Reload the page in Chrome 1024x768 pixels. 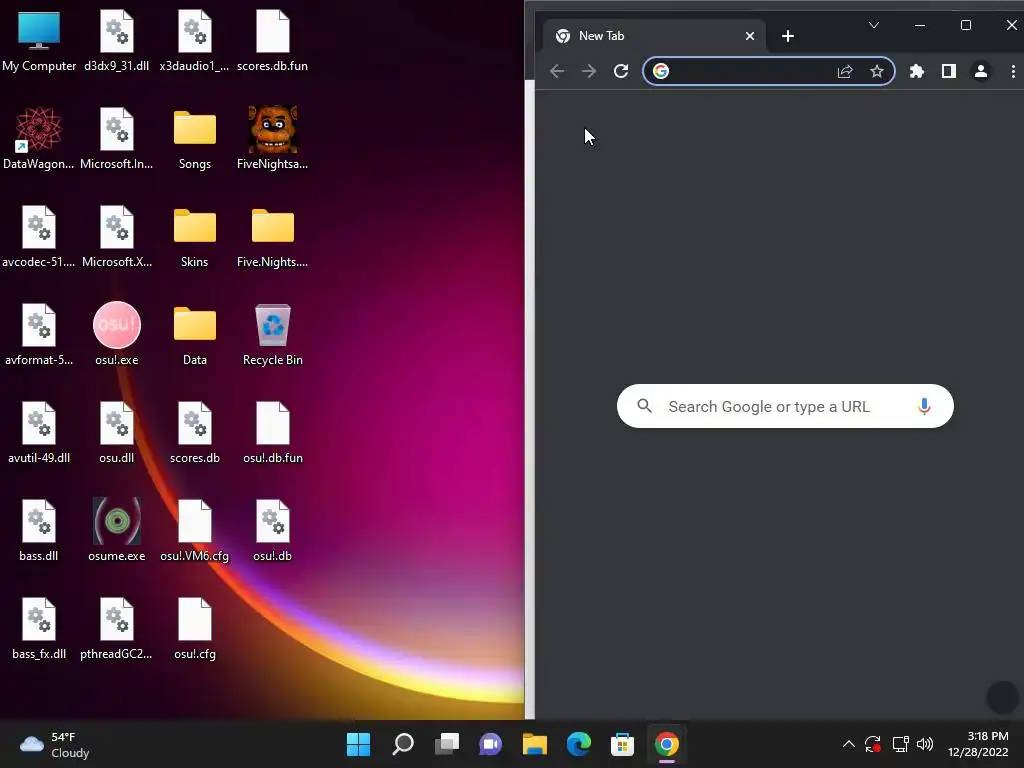(x=621, y=71)
